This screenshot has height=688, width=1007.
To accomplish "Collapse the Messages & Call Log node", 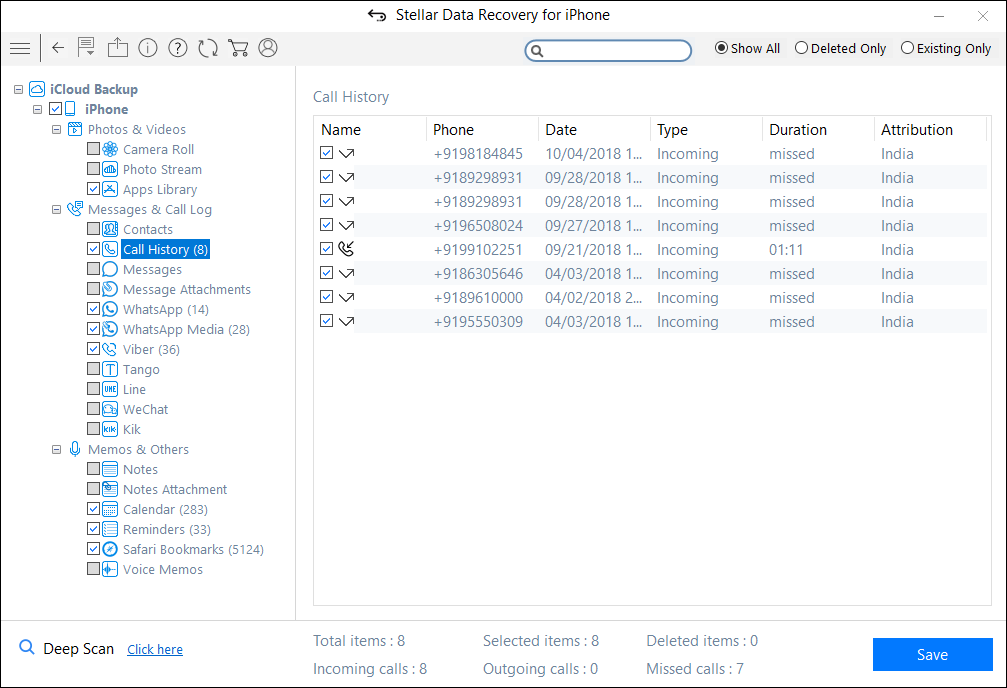I will tap(57, 209).
